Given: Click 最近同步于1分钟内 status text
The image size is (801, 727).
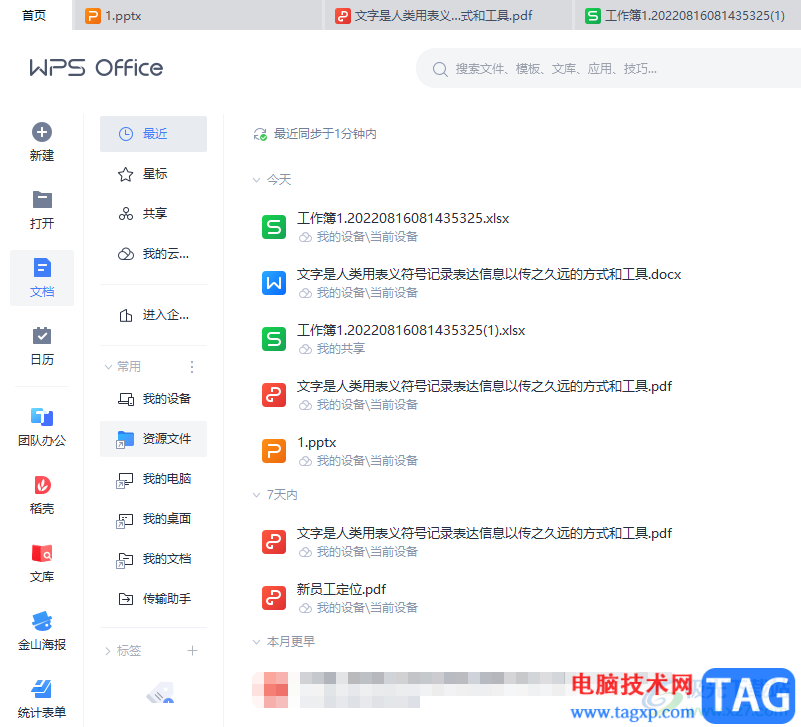Looking at the screenshot, I should point(325,134).
